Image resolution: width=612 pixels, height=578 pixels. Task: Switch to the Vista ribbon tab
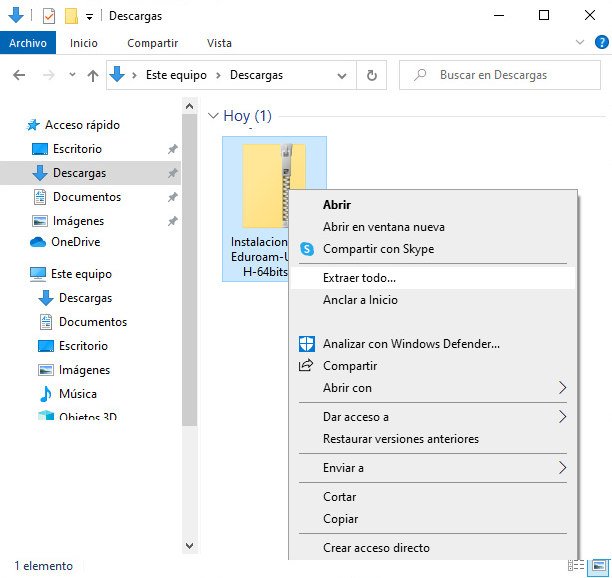pyautogui.click(x=219, y=43)
